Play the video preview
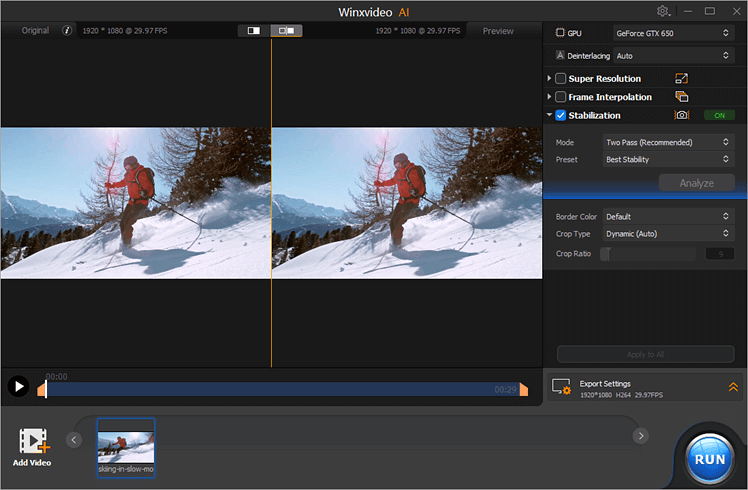This screenshot has width=748, height=490. tap(17, 386)
